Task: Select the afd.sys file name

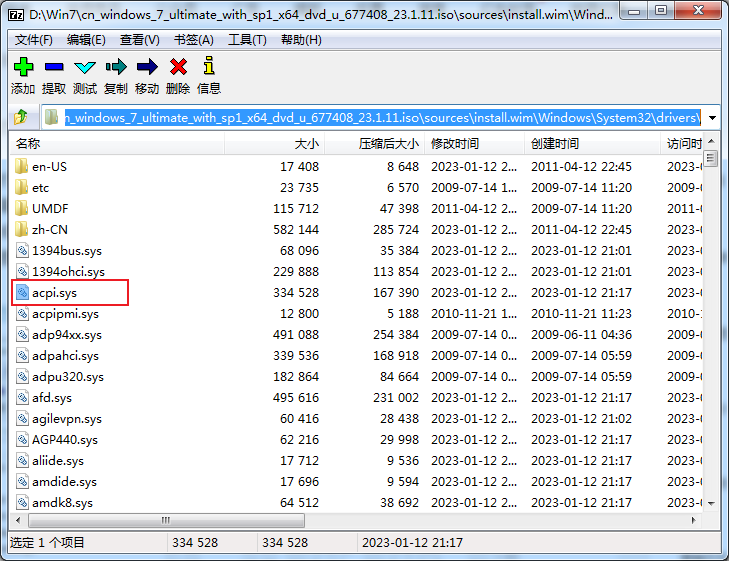Action: point(52,398)
